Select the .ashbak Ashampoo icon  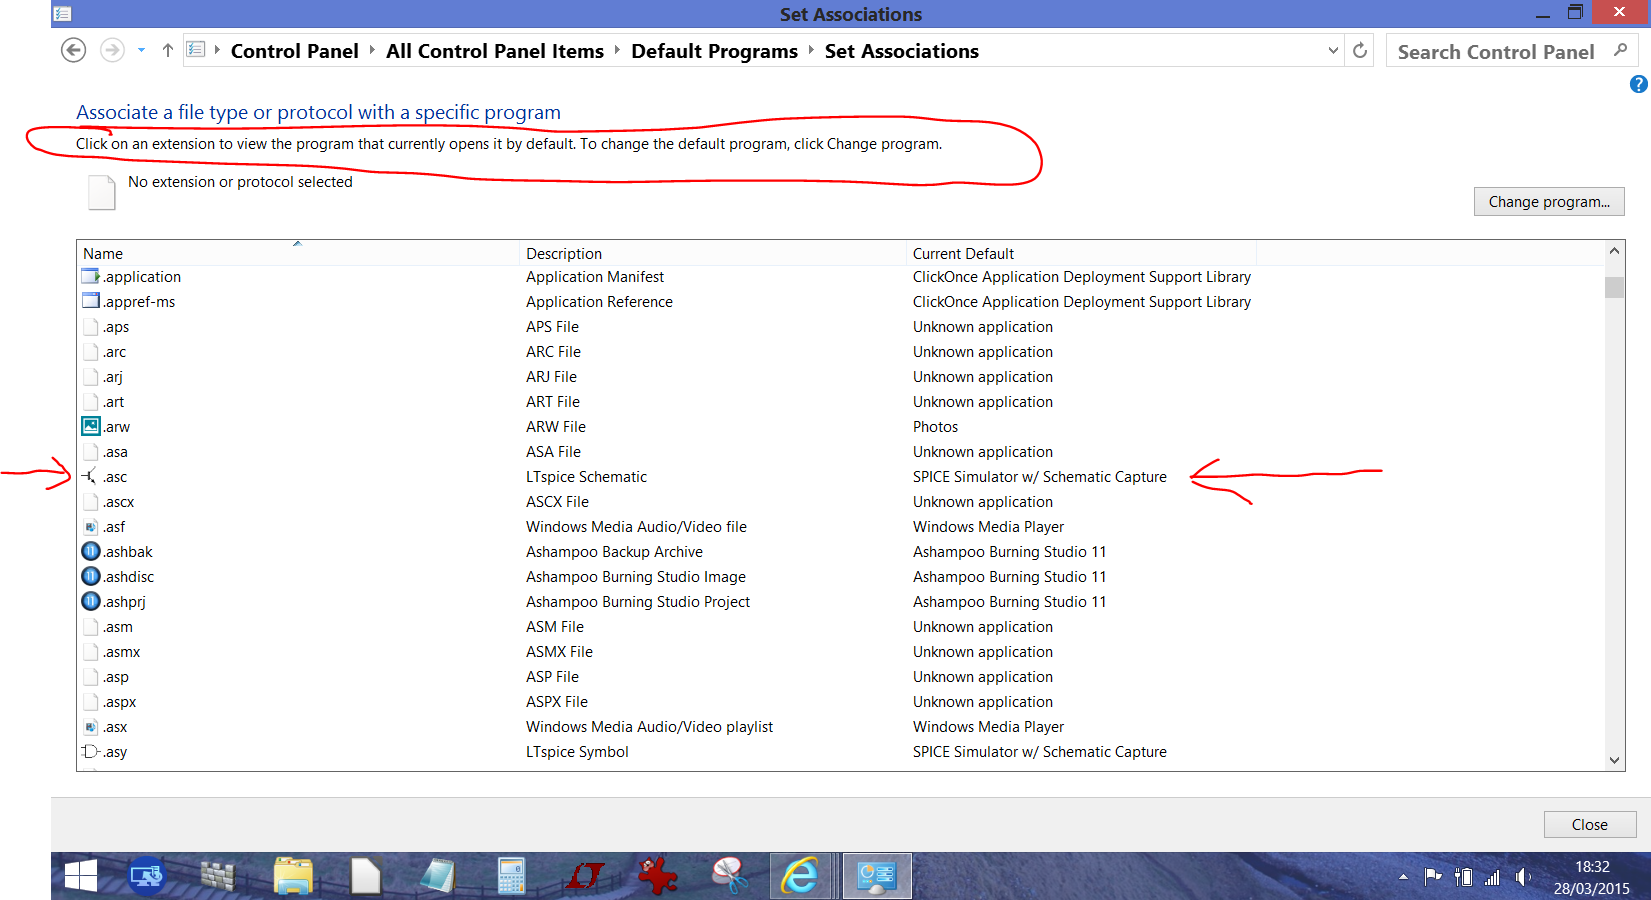click(91, 551)
